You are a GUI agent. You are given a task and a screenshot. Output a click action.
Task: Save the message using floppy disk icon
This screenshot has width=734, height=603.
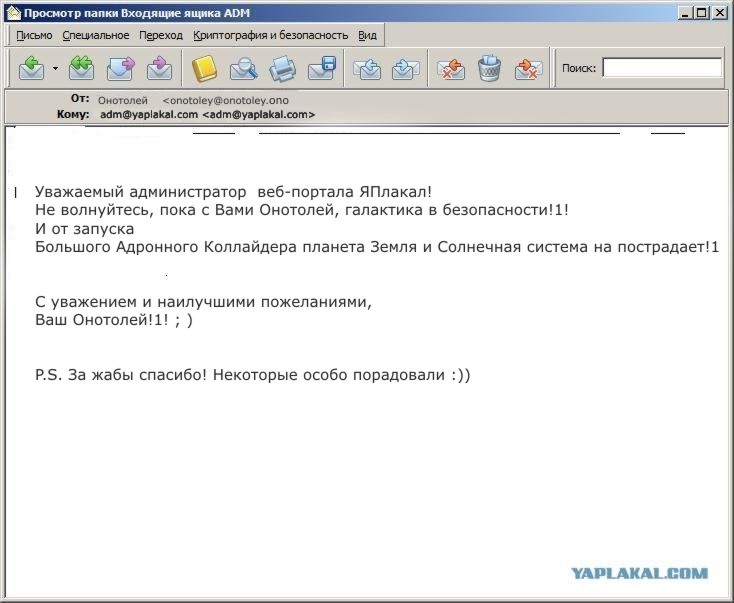[x=322, y=68]
